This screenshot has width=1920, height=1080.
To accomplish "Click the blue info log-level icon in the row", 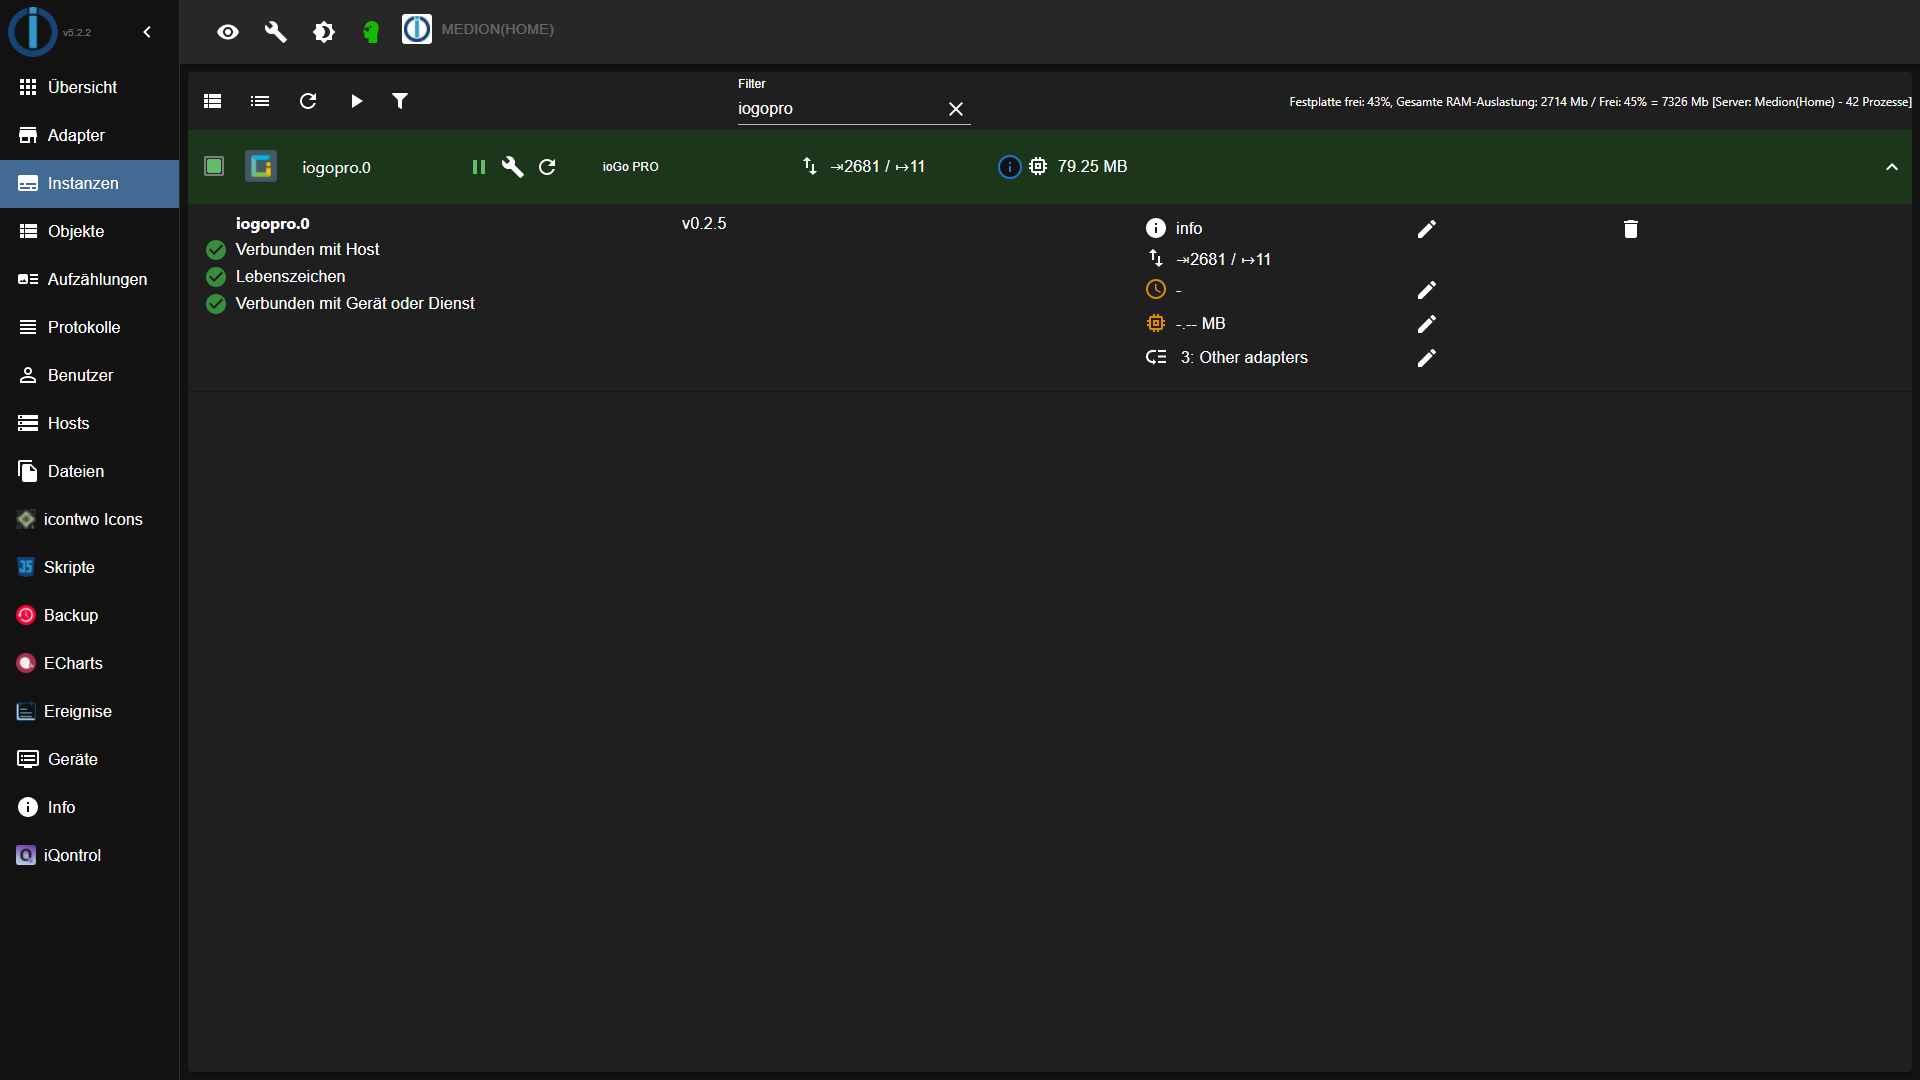I will (1010, 167).
